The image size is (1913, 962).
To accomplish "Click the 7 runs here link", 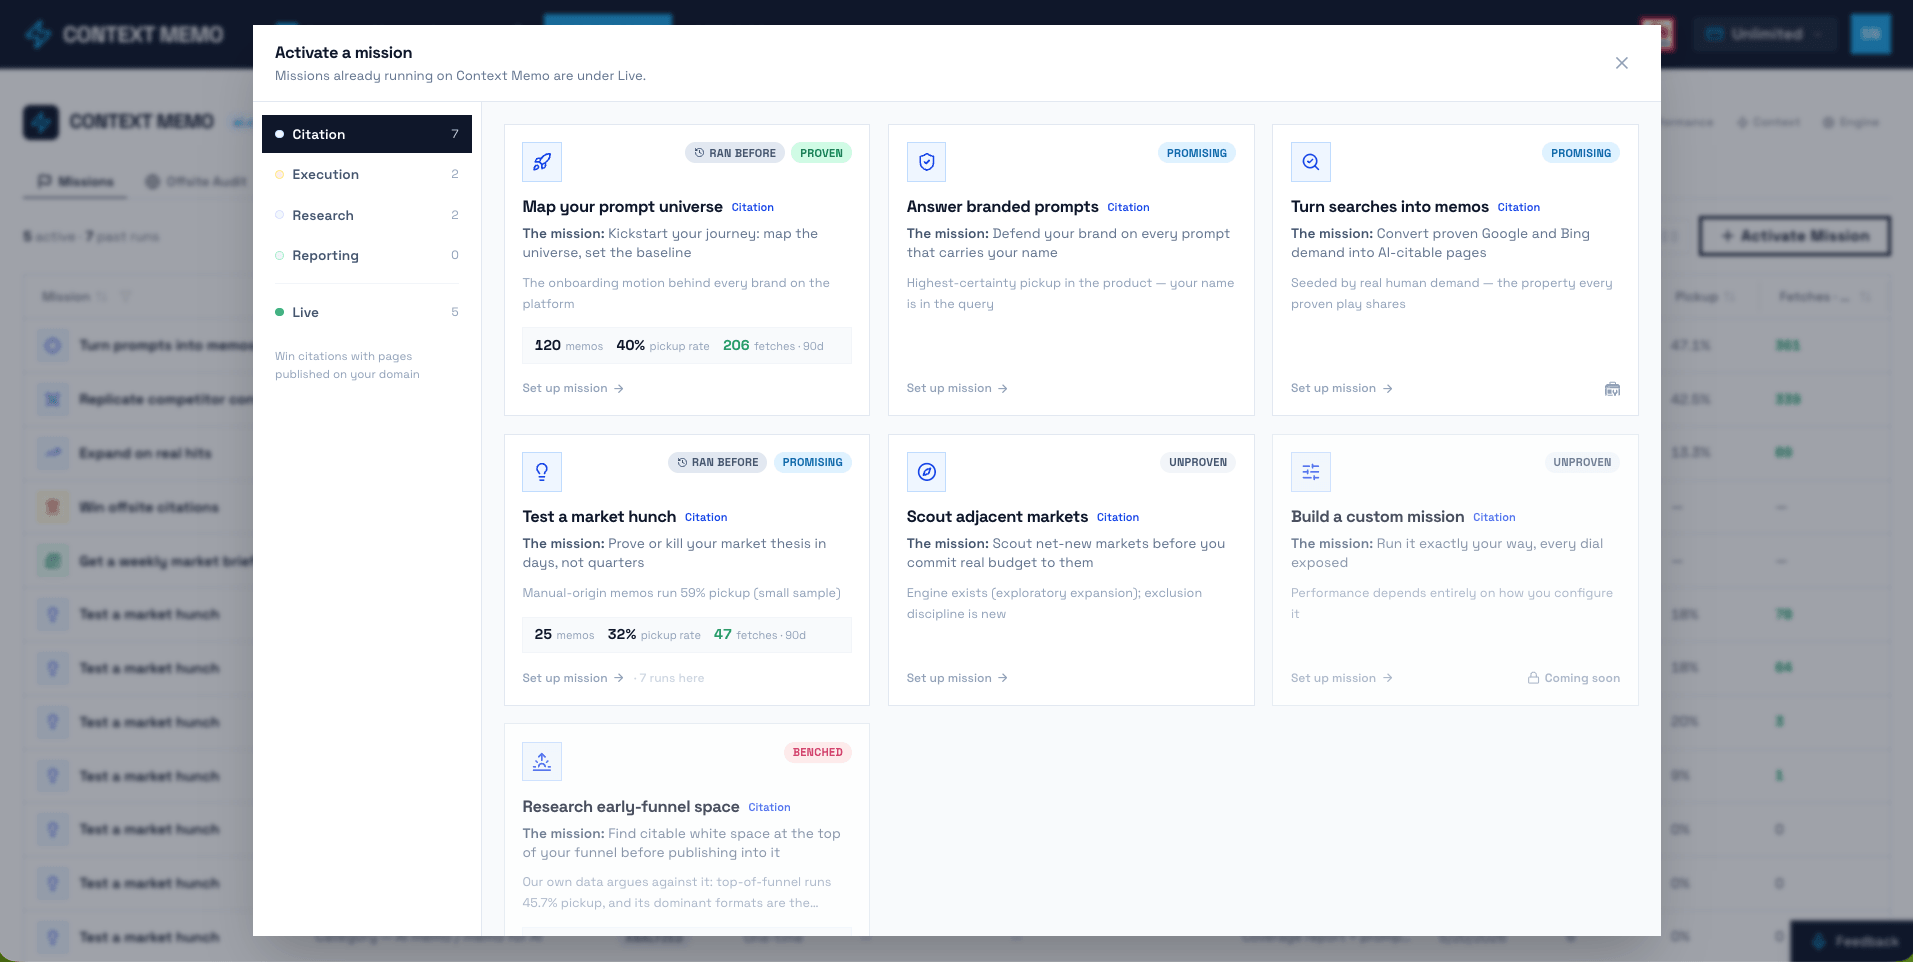I will point(672,678).
